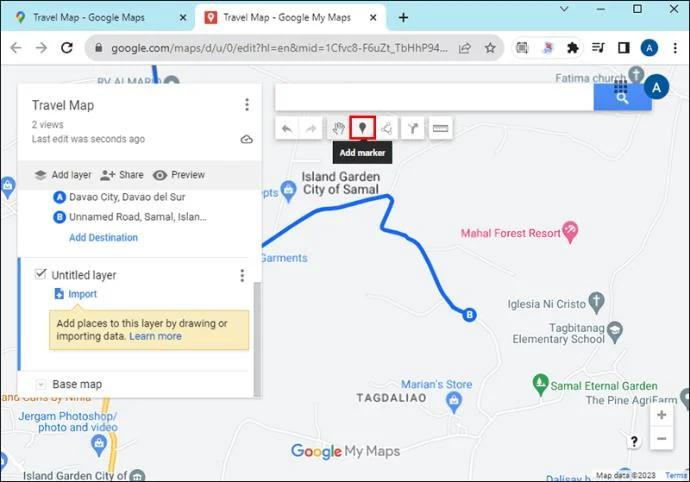Click the cloud save status icon
The height and width of the screenshot is (482, 690).
tap(247, 140)
